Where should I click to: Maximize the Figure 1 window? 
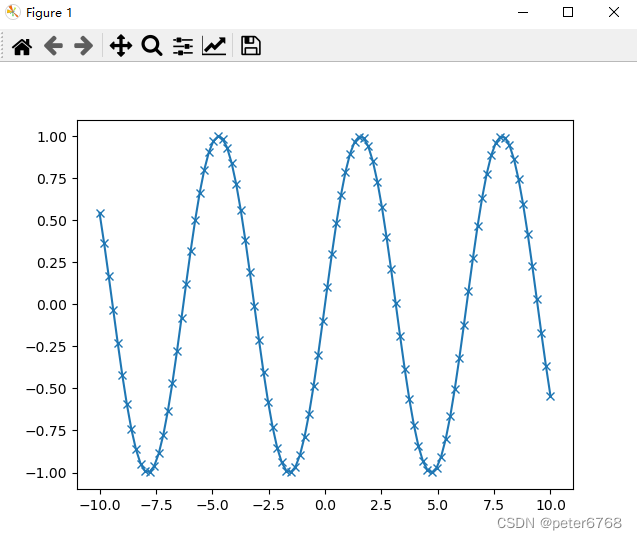568,12
